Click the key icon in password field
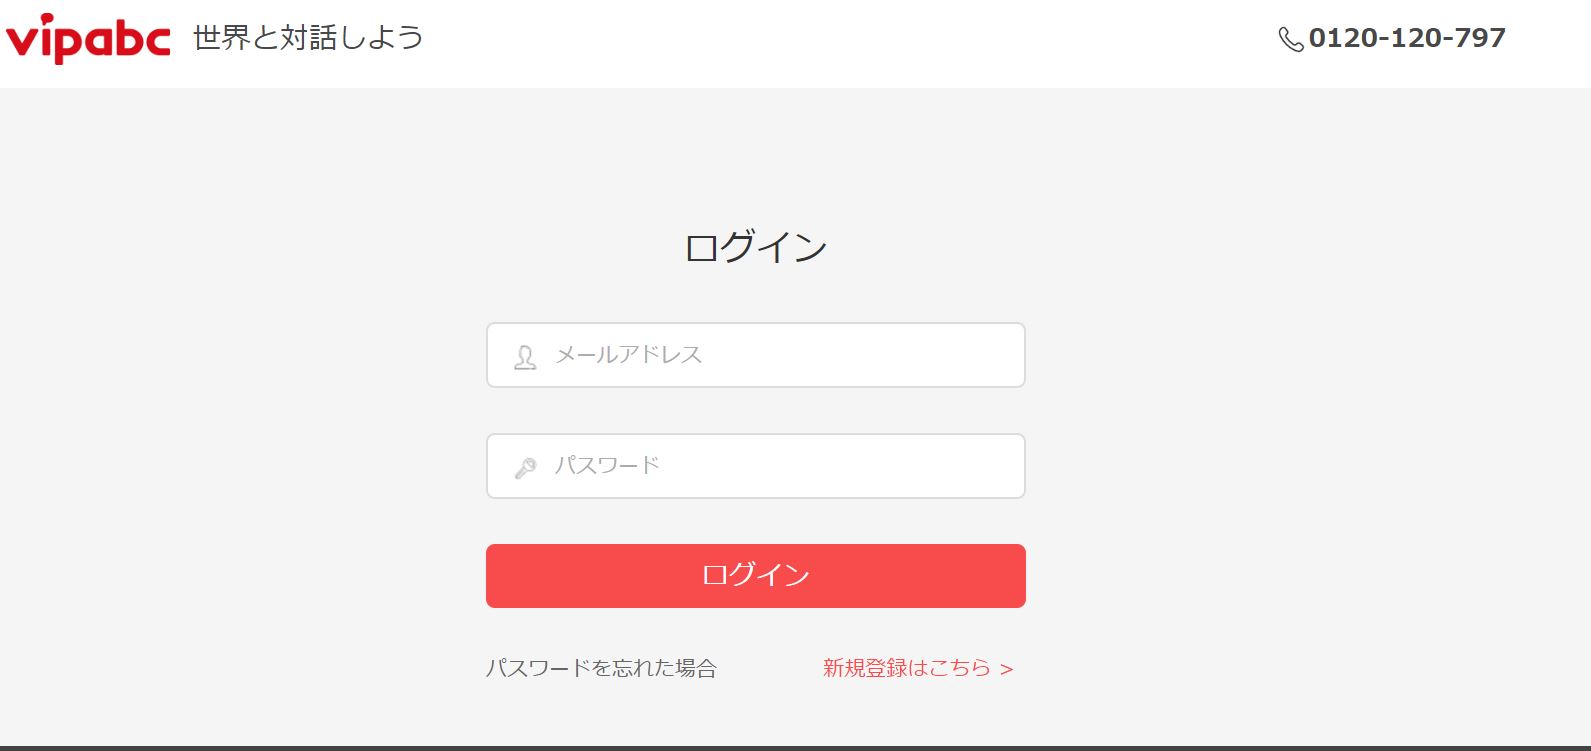Viewport: 1591px width, 751px height. (525, 468)
